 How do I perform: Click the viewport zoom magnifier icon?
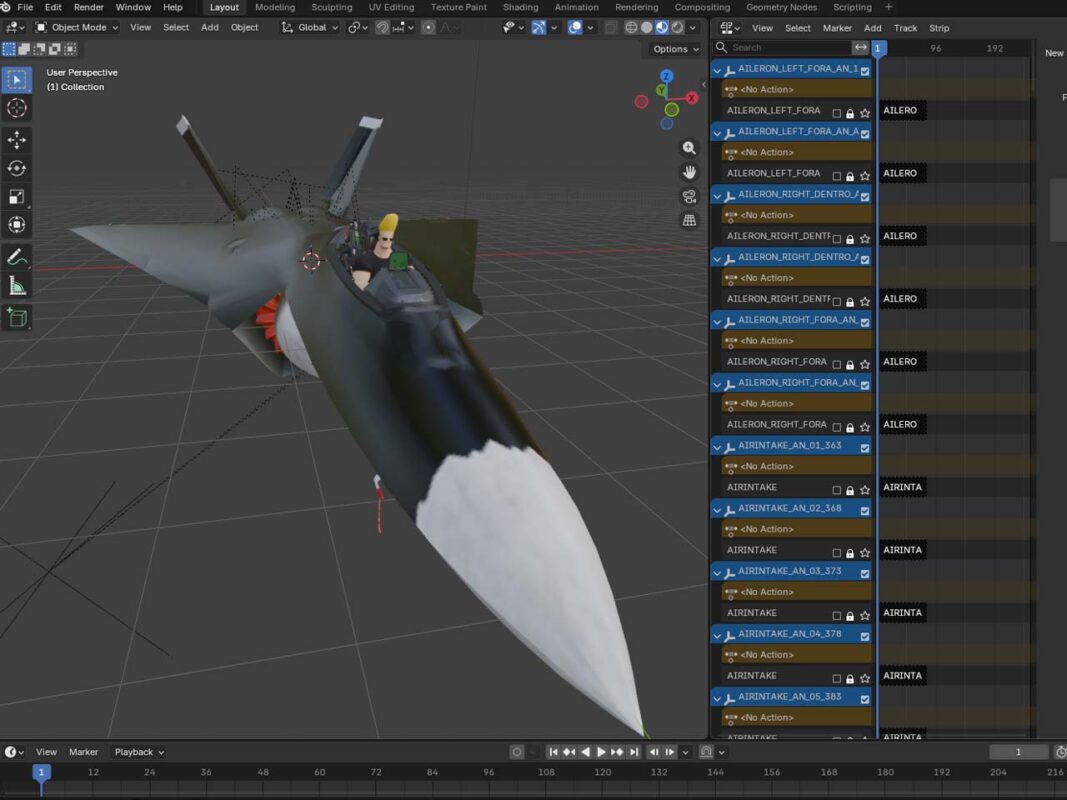pos(689,148)
